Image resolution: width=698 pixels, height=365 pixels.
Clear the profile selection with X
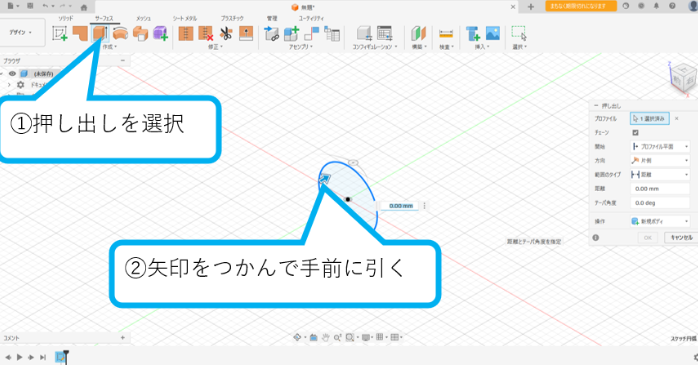pos(677,118)
